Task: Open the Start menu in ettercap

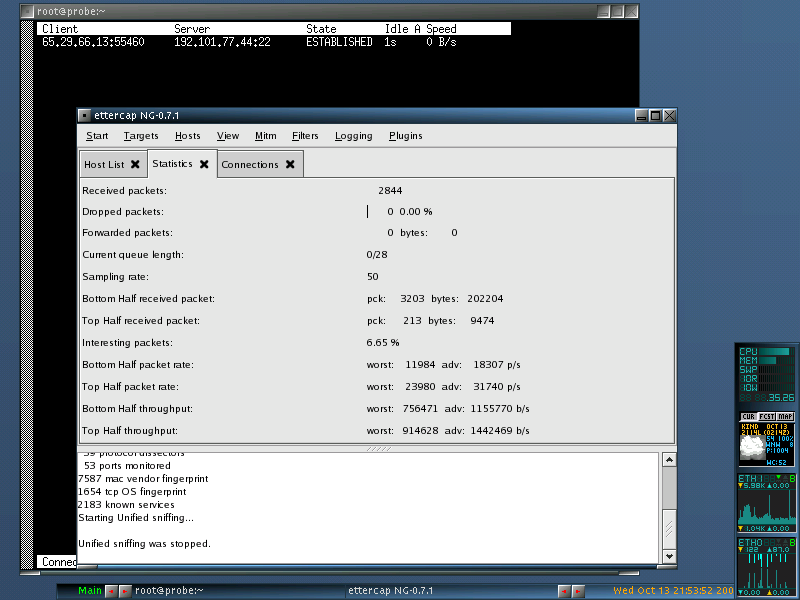Action: [97, 136]
